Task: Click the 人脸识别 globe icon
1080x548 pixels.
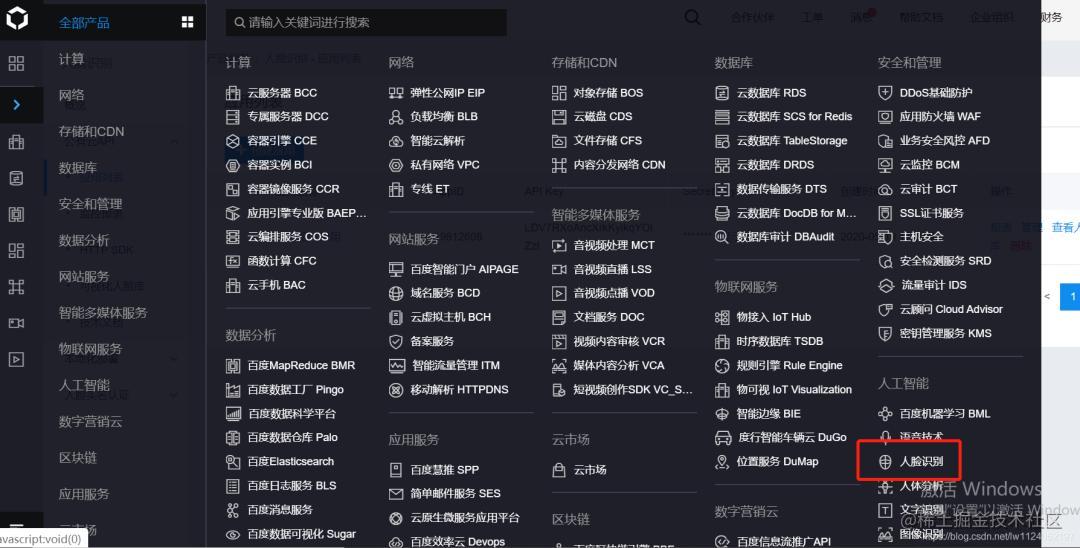Action: pyautogui.click(x=885, y=462)
